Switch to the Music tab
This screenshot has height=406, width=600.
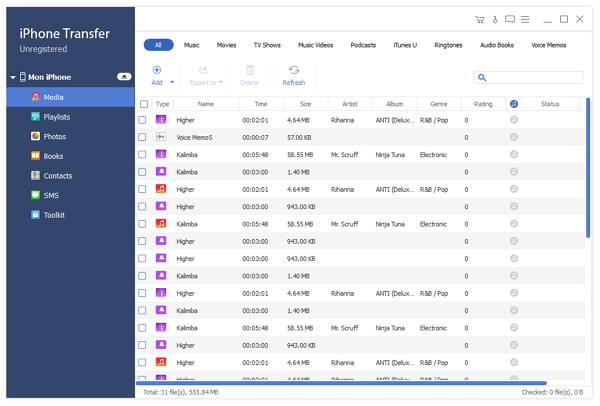click(x=192, y=45)
